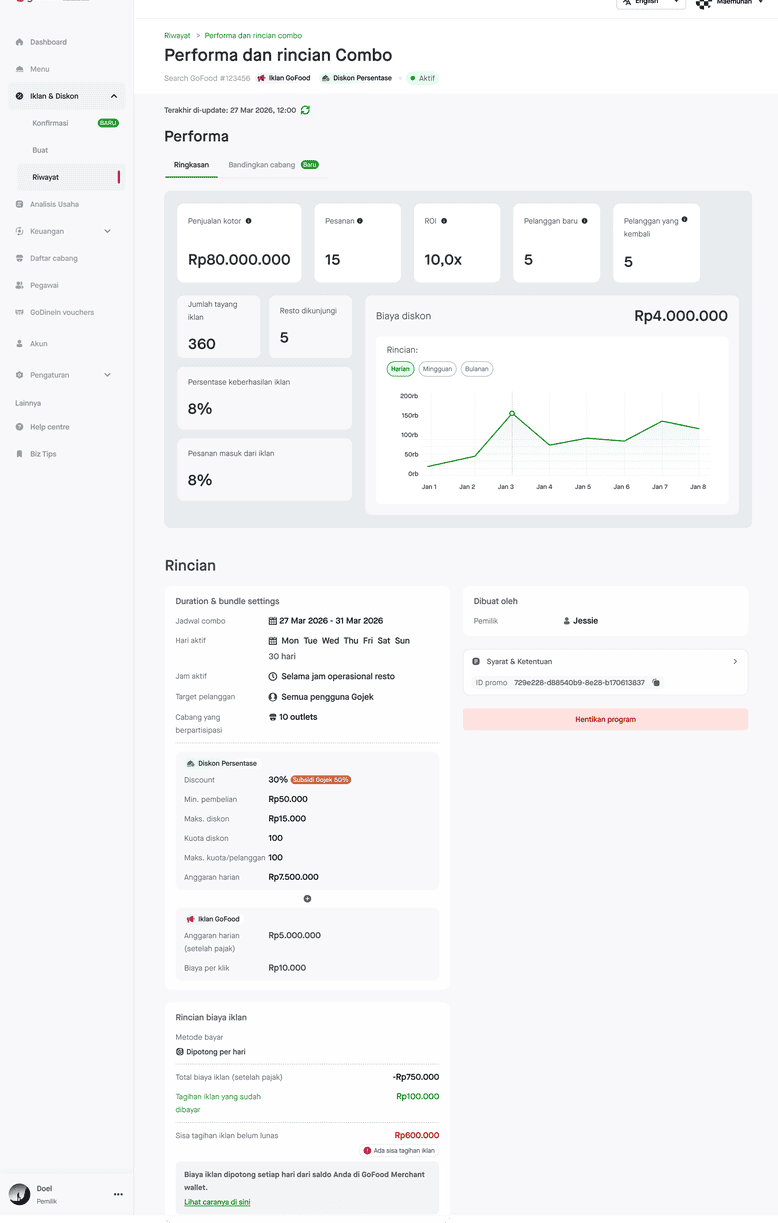The image size is (778, 1223).
Task: Refresh the last-updated data icon
Action: (305, 110)
